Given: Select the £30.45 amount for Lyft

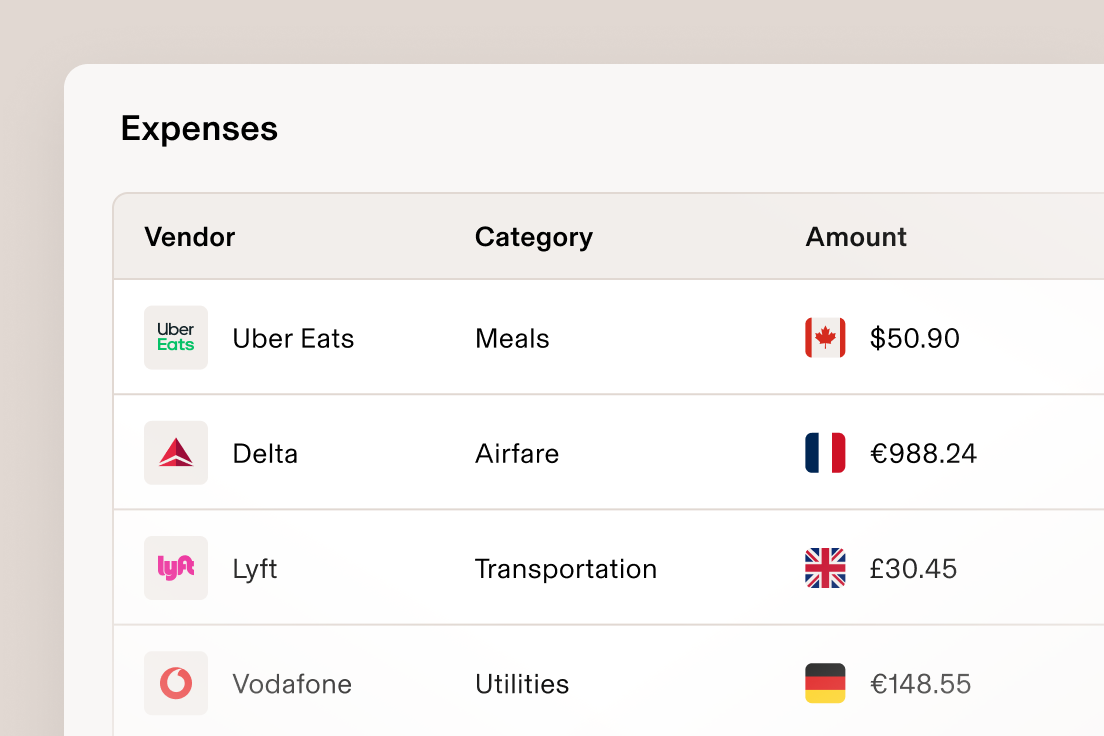Looking at the screenshot, I should tap(913, 568).
